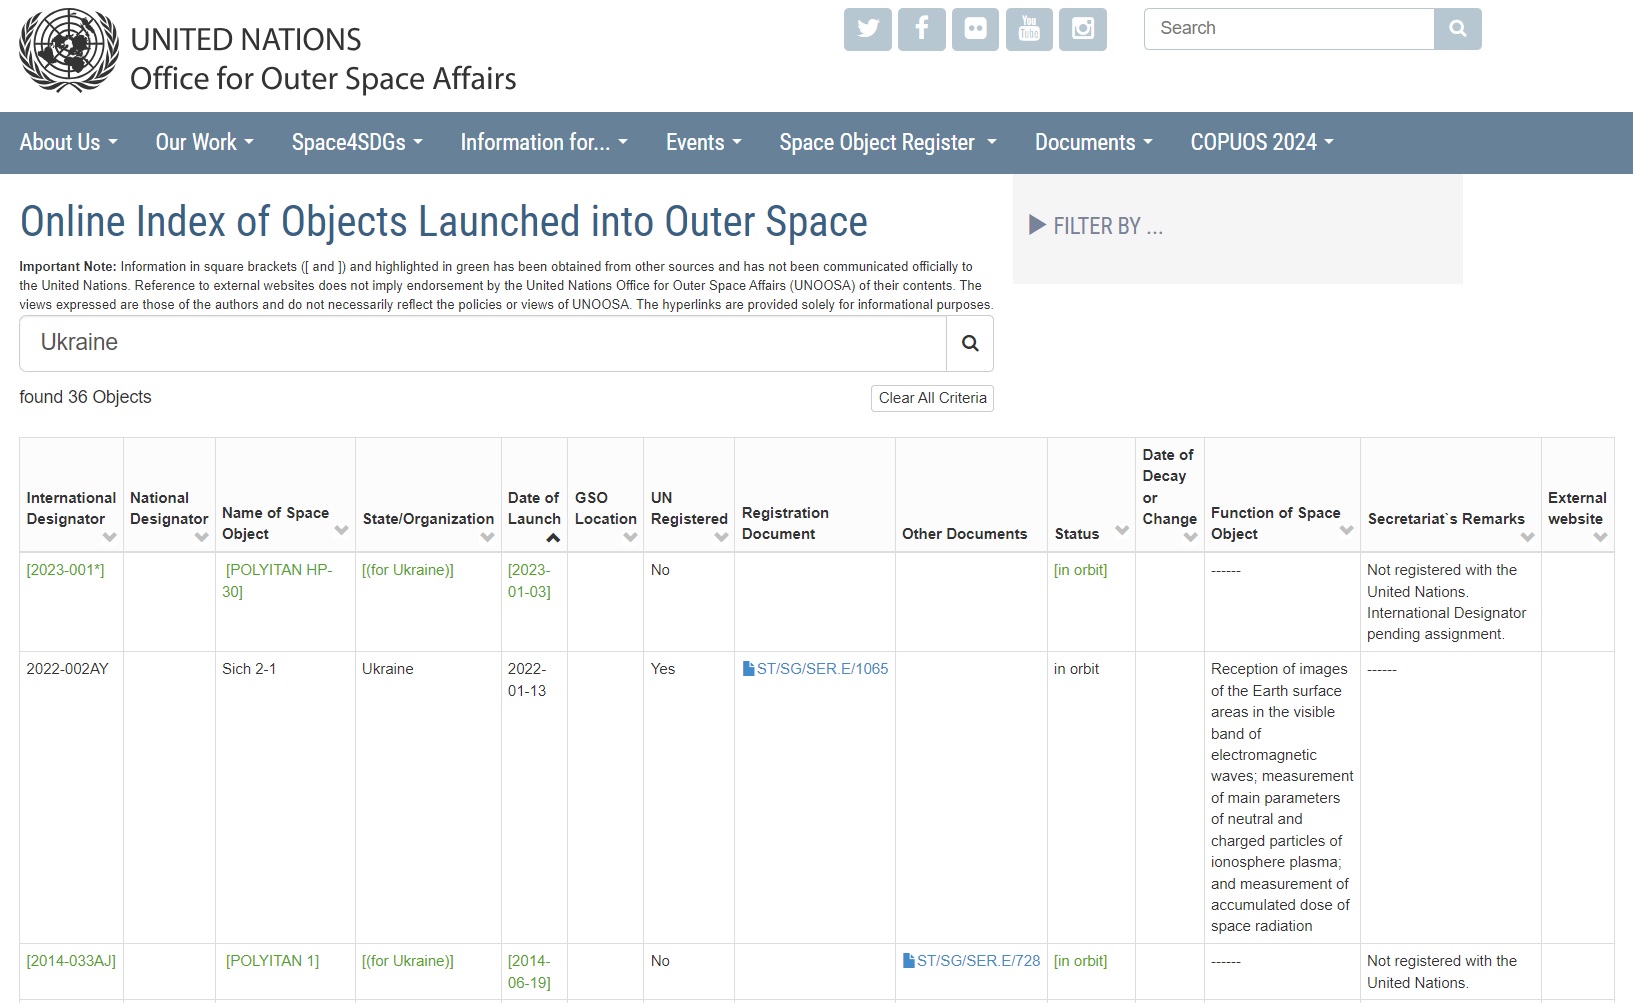The width and height of the screenshot is (1633, 1003).
Task: Sort by UN Registered chevron
Action: [721, 538]
